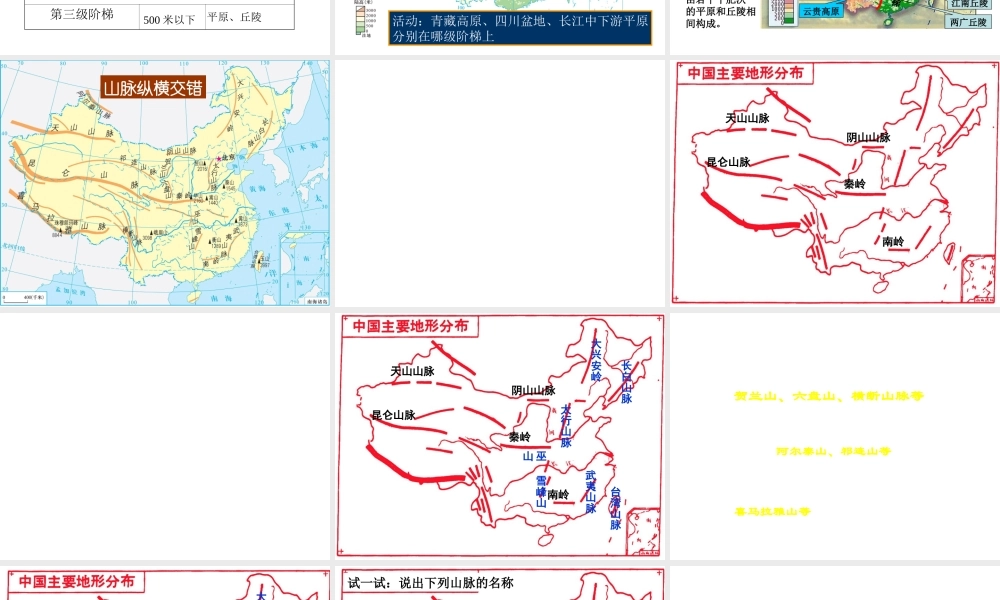Open the slide labeled 云贵高原 and 江南丘陵
Screen dimensions: 1000x600
835,26
